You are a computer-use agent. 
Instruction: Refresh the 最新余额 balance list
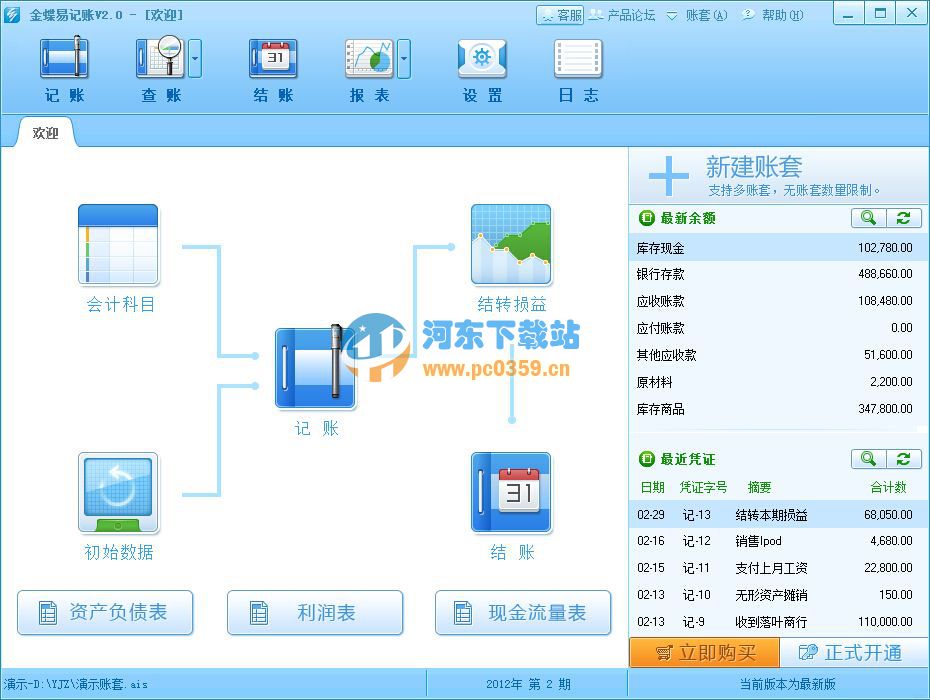903,218
